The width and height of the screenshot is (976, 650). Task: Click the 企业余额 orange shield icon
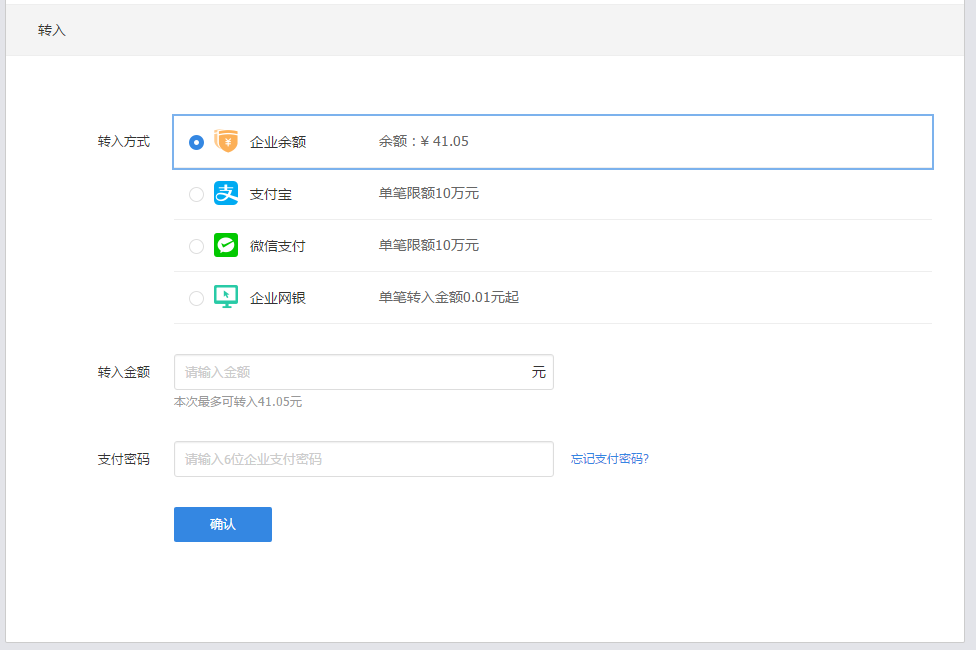tap(226, 142)
